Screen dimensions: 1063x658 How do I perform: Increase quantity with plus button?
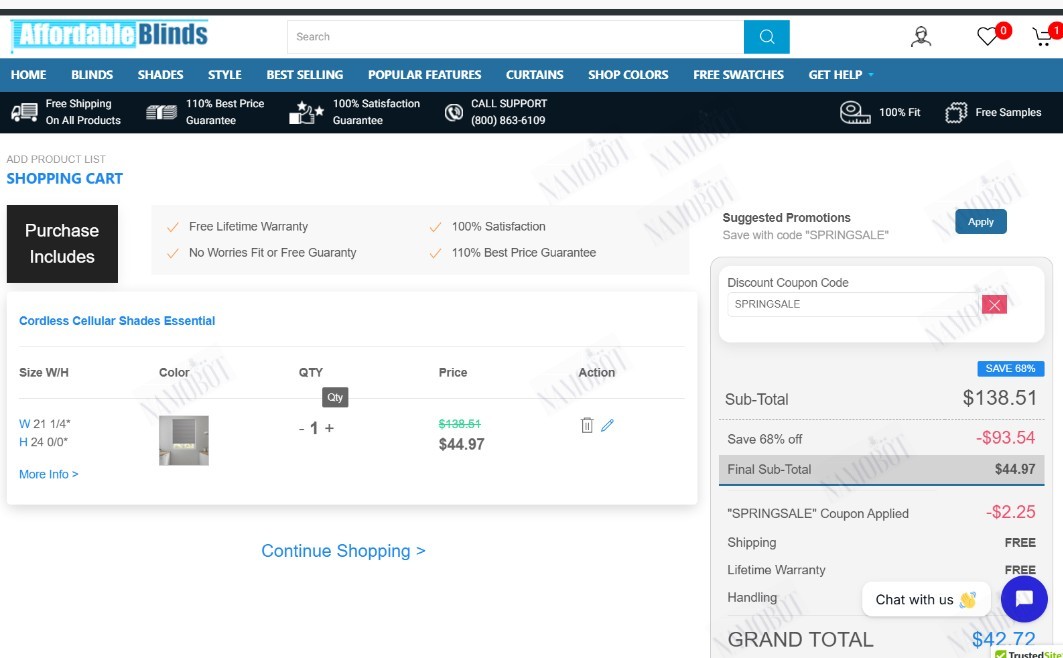click(x=329, y=428)
